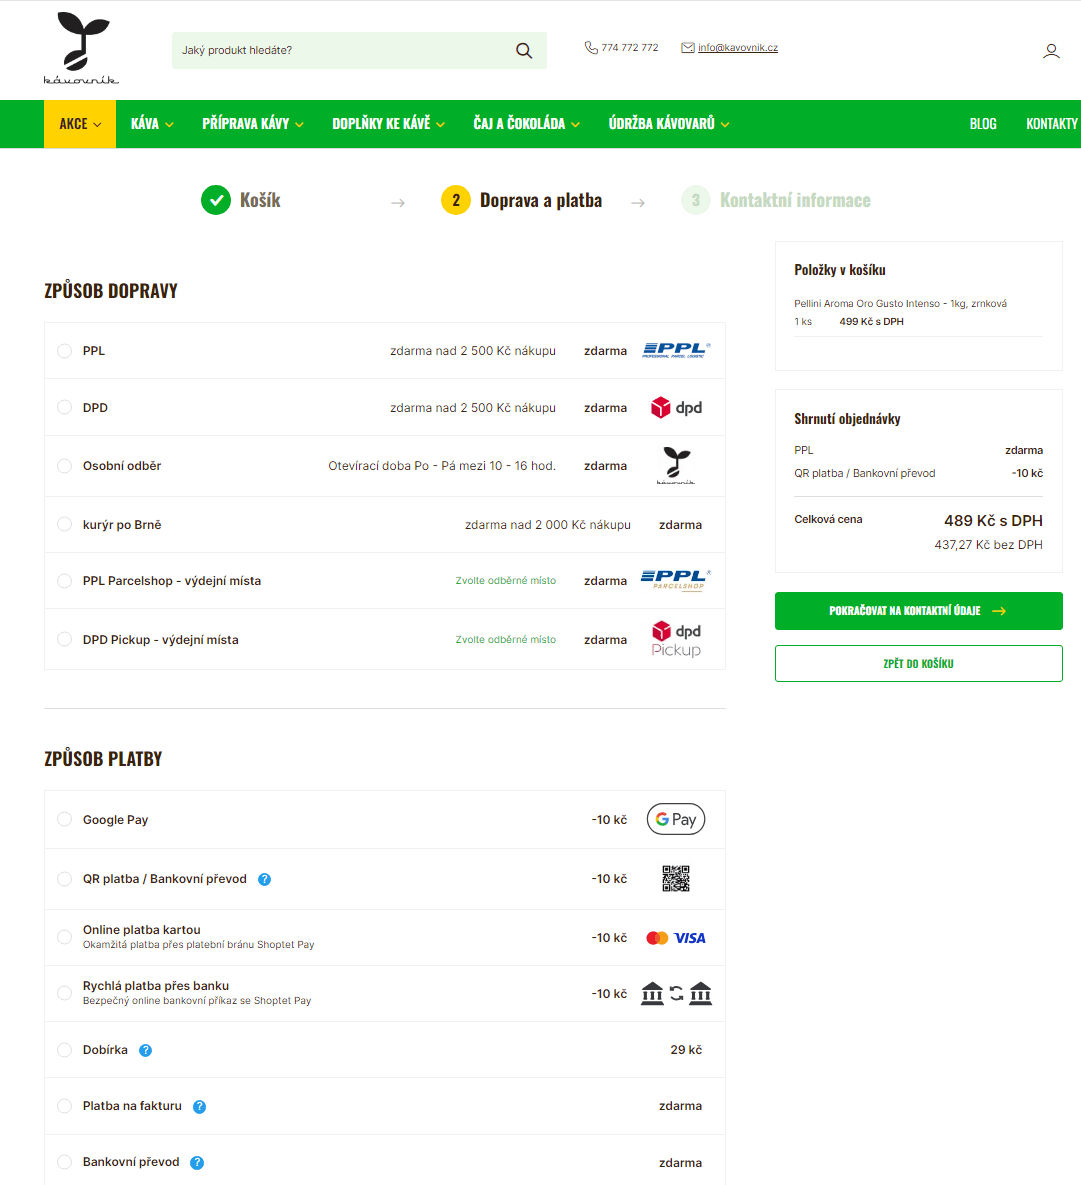The width and height of the screenshot is (1081, 1185).
Task: Select PPL delivery radio button
Action: coord(65,351)
